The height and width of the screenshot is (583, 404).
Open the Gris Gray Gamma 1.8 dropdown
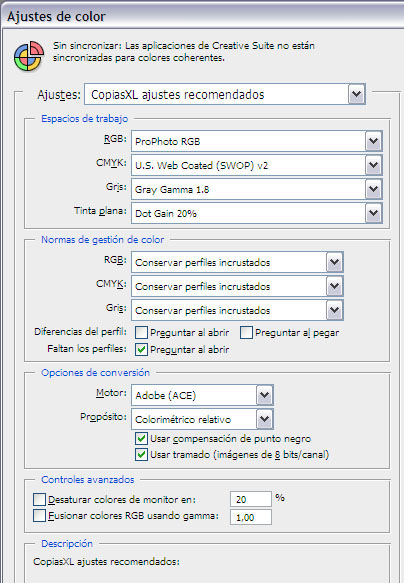(256, 189)
